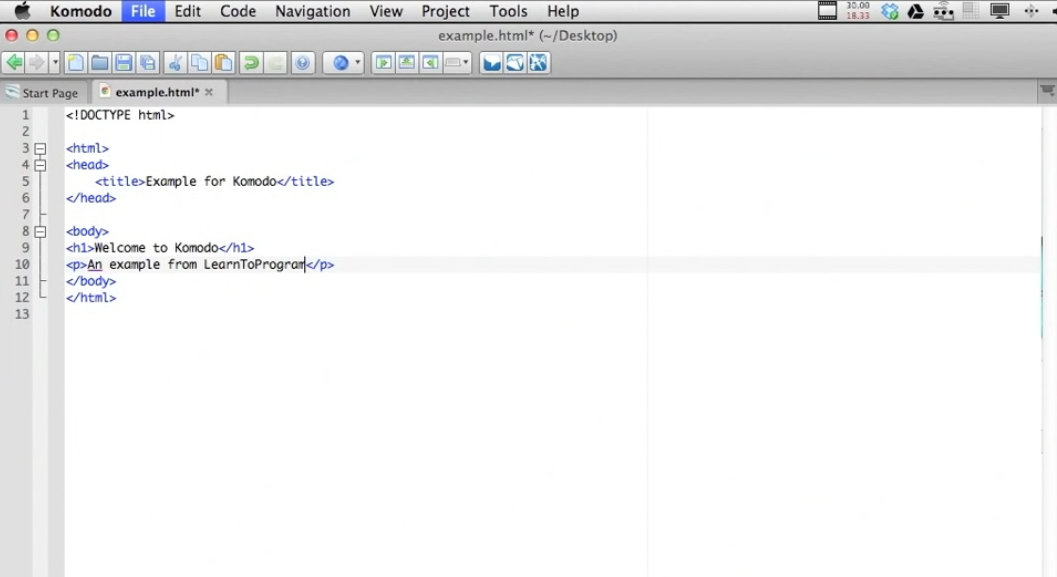The height and width of the screenshot is (577, 1057).
Task: Toggle the bottom pane icon
Action: (x=407, y=63)
